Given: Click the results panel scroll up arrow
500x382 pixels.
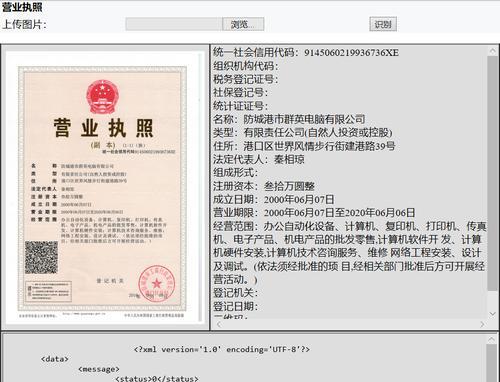Looking at the screenshot, I should [x=492, y=51].
